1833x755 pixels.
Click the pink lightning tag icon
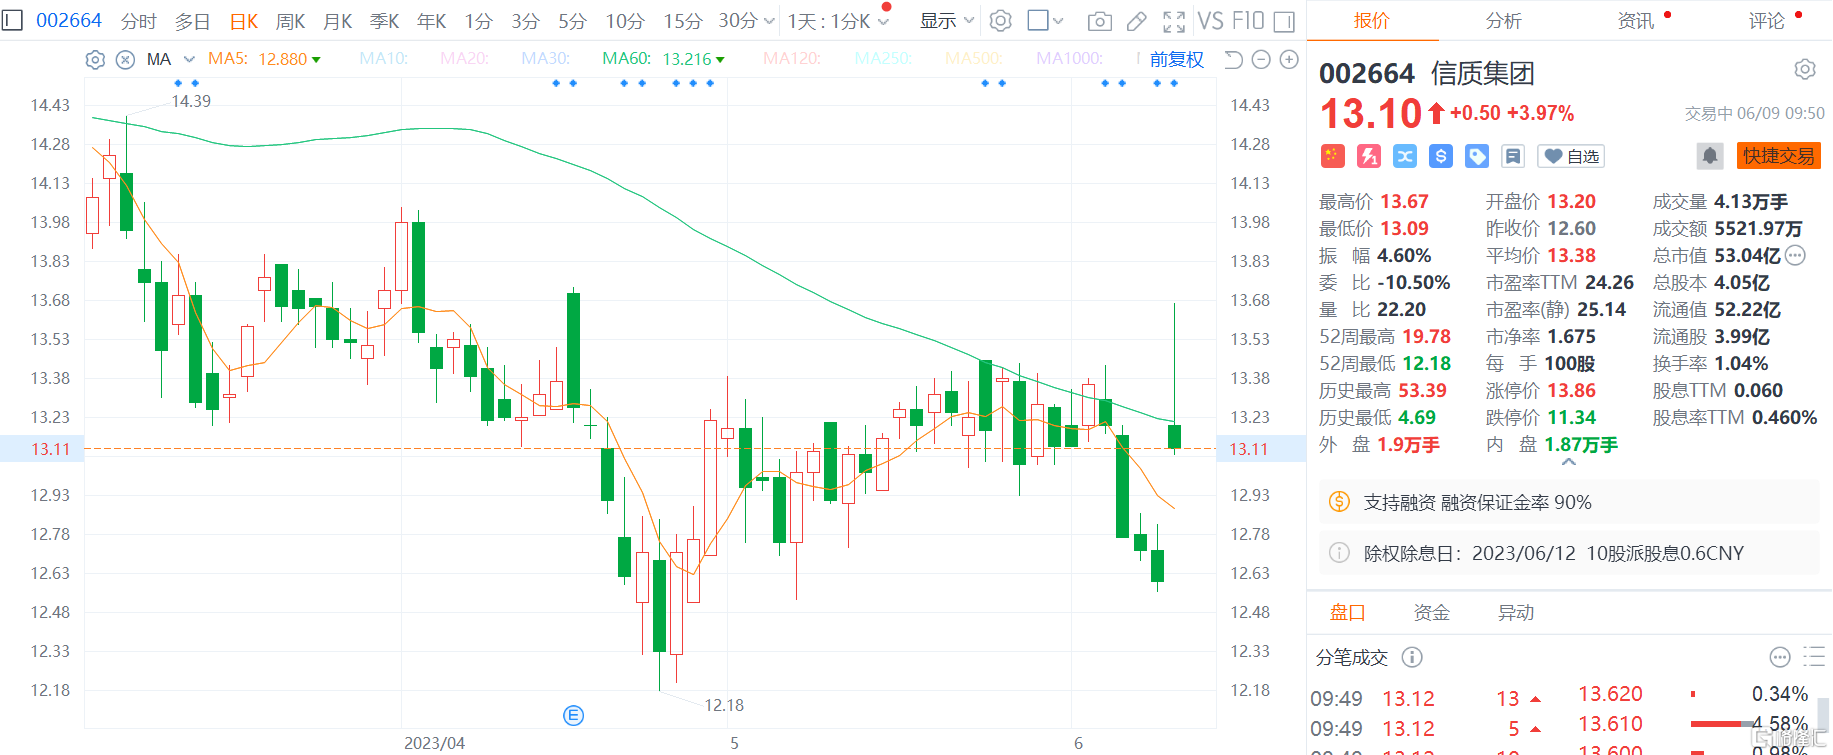point(1369,156)
